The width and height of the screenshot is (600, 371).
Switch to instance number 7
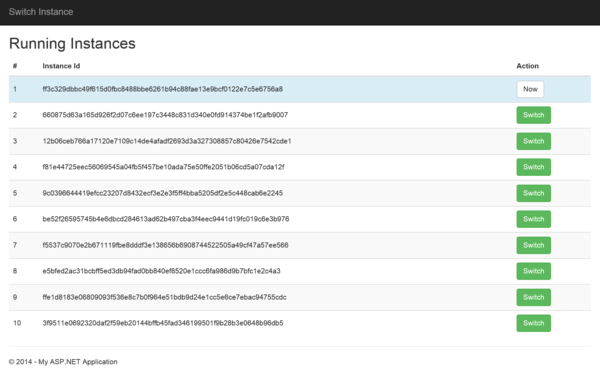pos(533,245)
